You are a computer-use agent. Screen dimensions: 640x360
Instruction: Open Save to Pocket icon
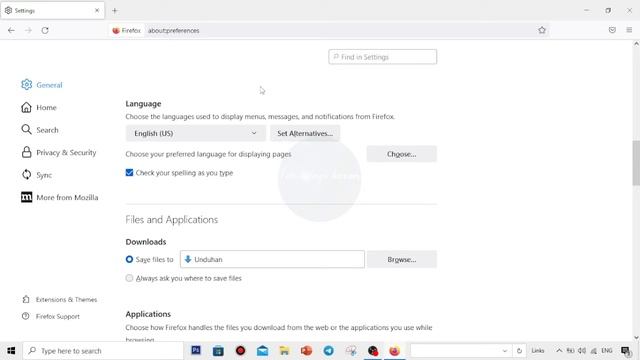[612, 30]
